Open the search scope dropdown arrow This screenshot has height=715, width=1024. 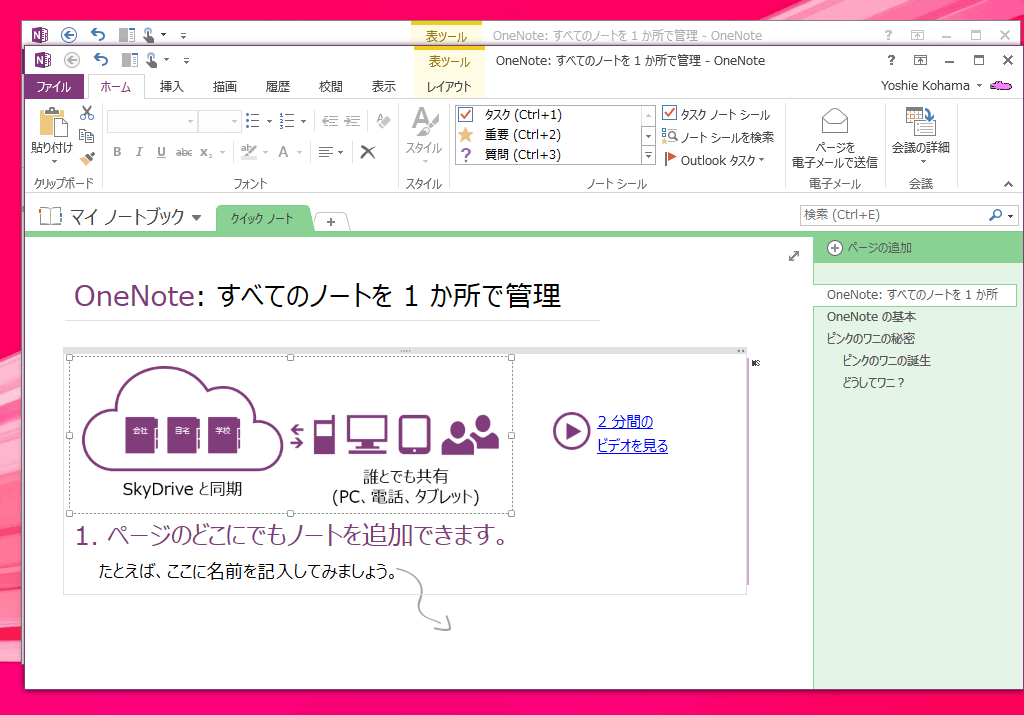tap(1010, 215)
